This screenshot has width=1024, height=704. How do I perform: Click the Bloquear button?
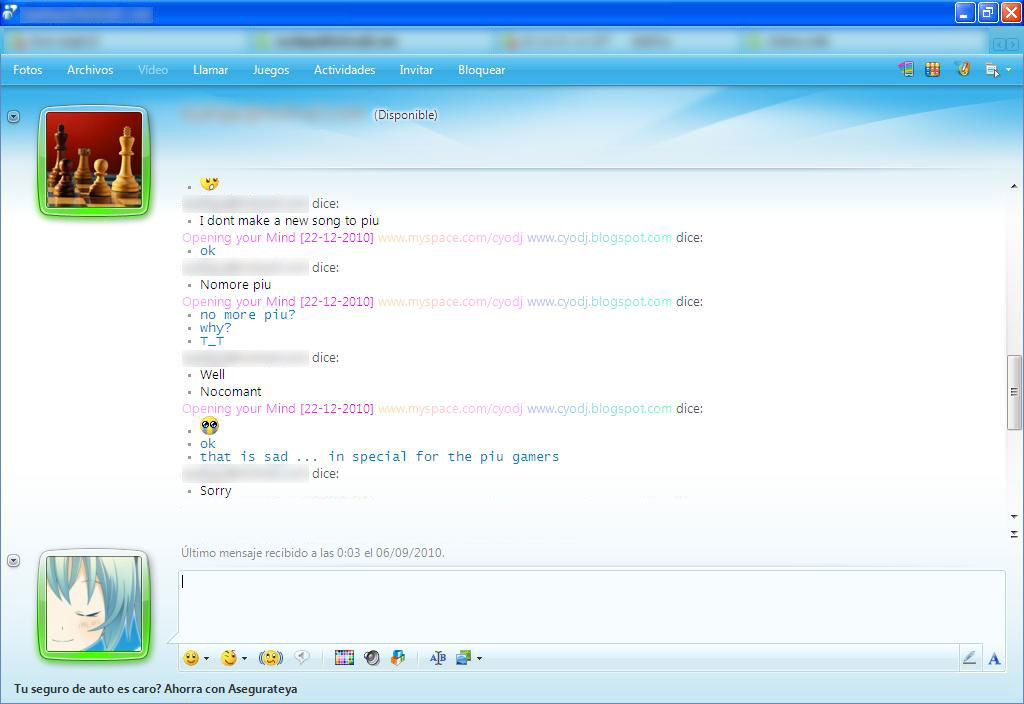tap(481, 70)
